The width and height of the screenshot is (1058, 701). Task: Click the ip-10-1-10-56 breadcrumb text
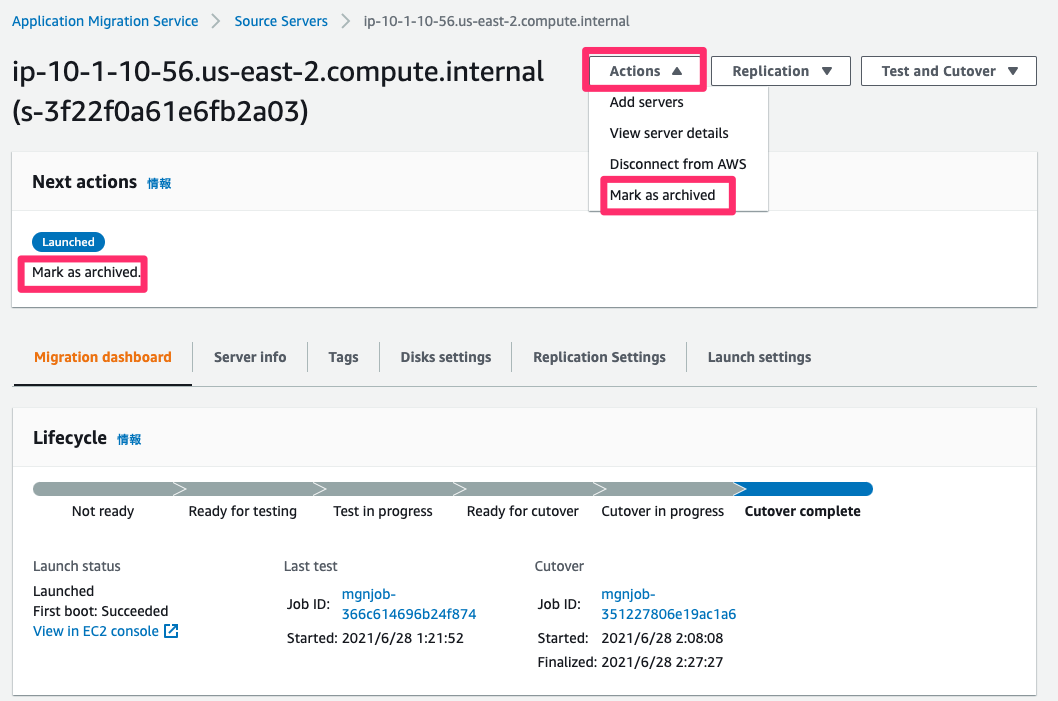click(496, 21)
